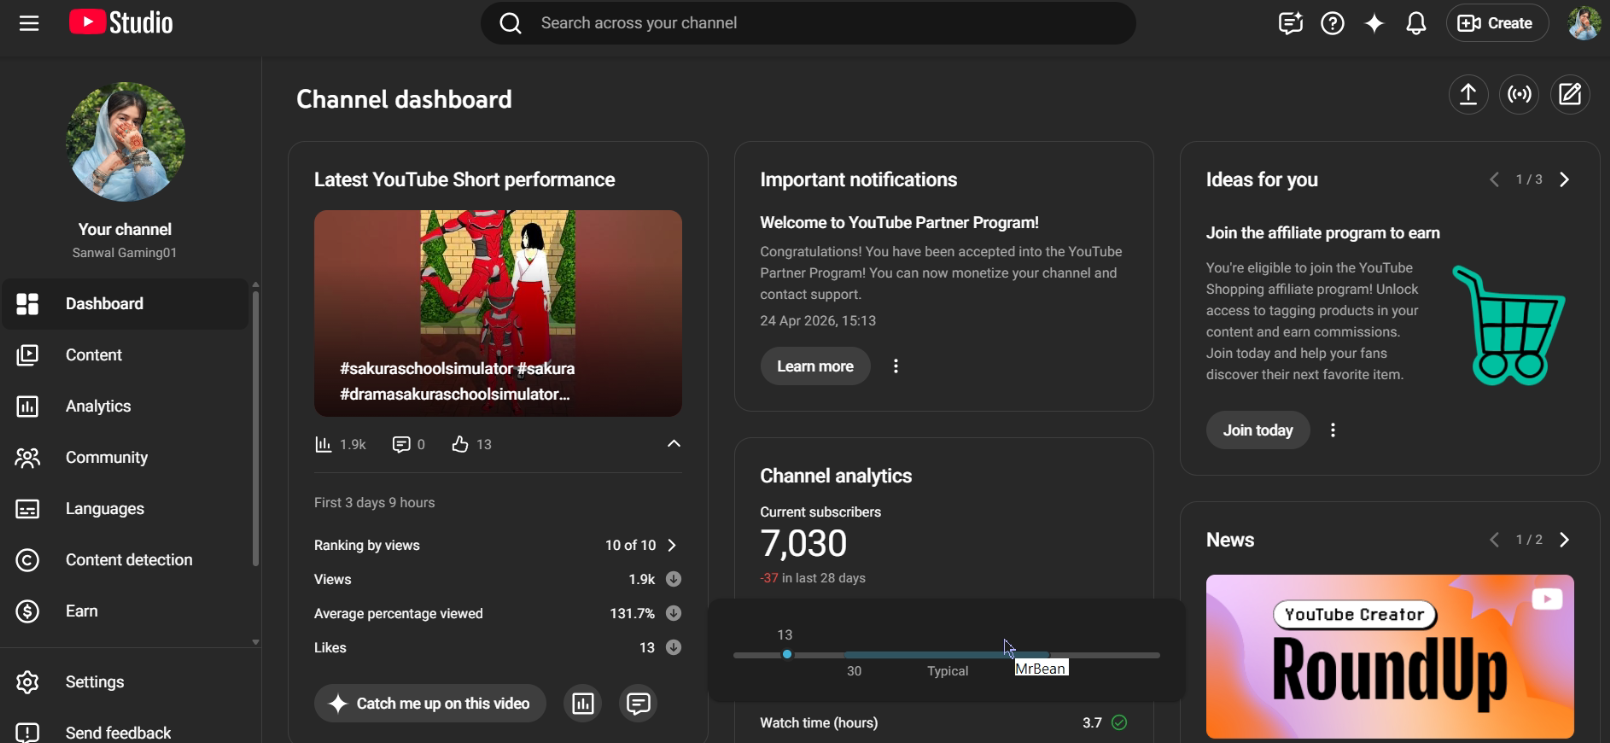
Task: Open Languages in the sidebar
Action: coord(125,509)
